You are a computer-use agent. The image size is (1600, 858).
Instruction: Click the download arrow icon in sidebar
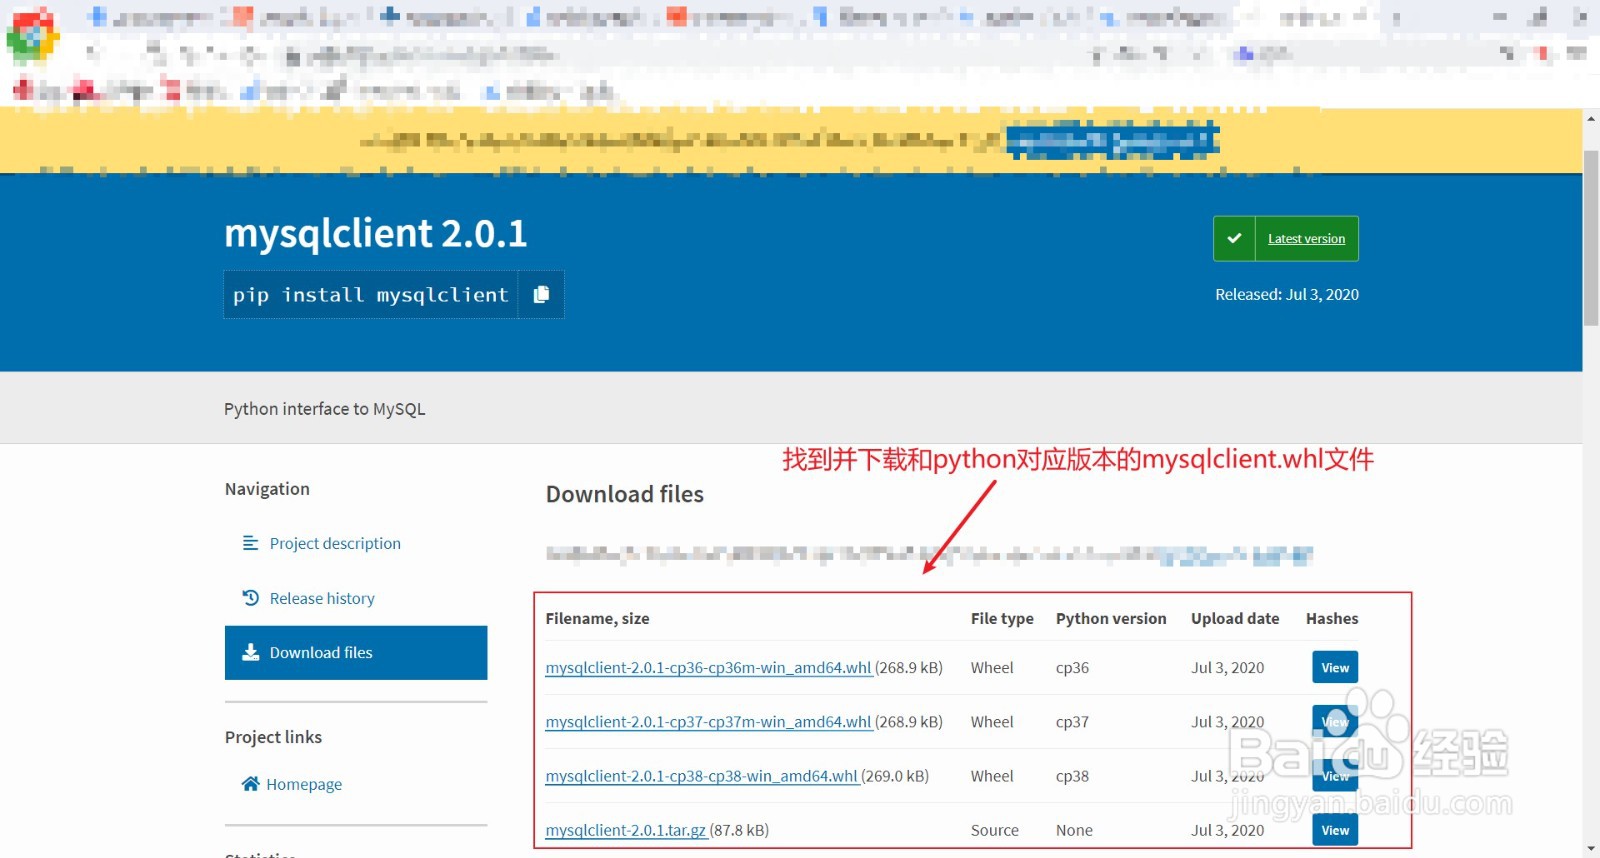click(251, 652)
